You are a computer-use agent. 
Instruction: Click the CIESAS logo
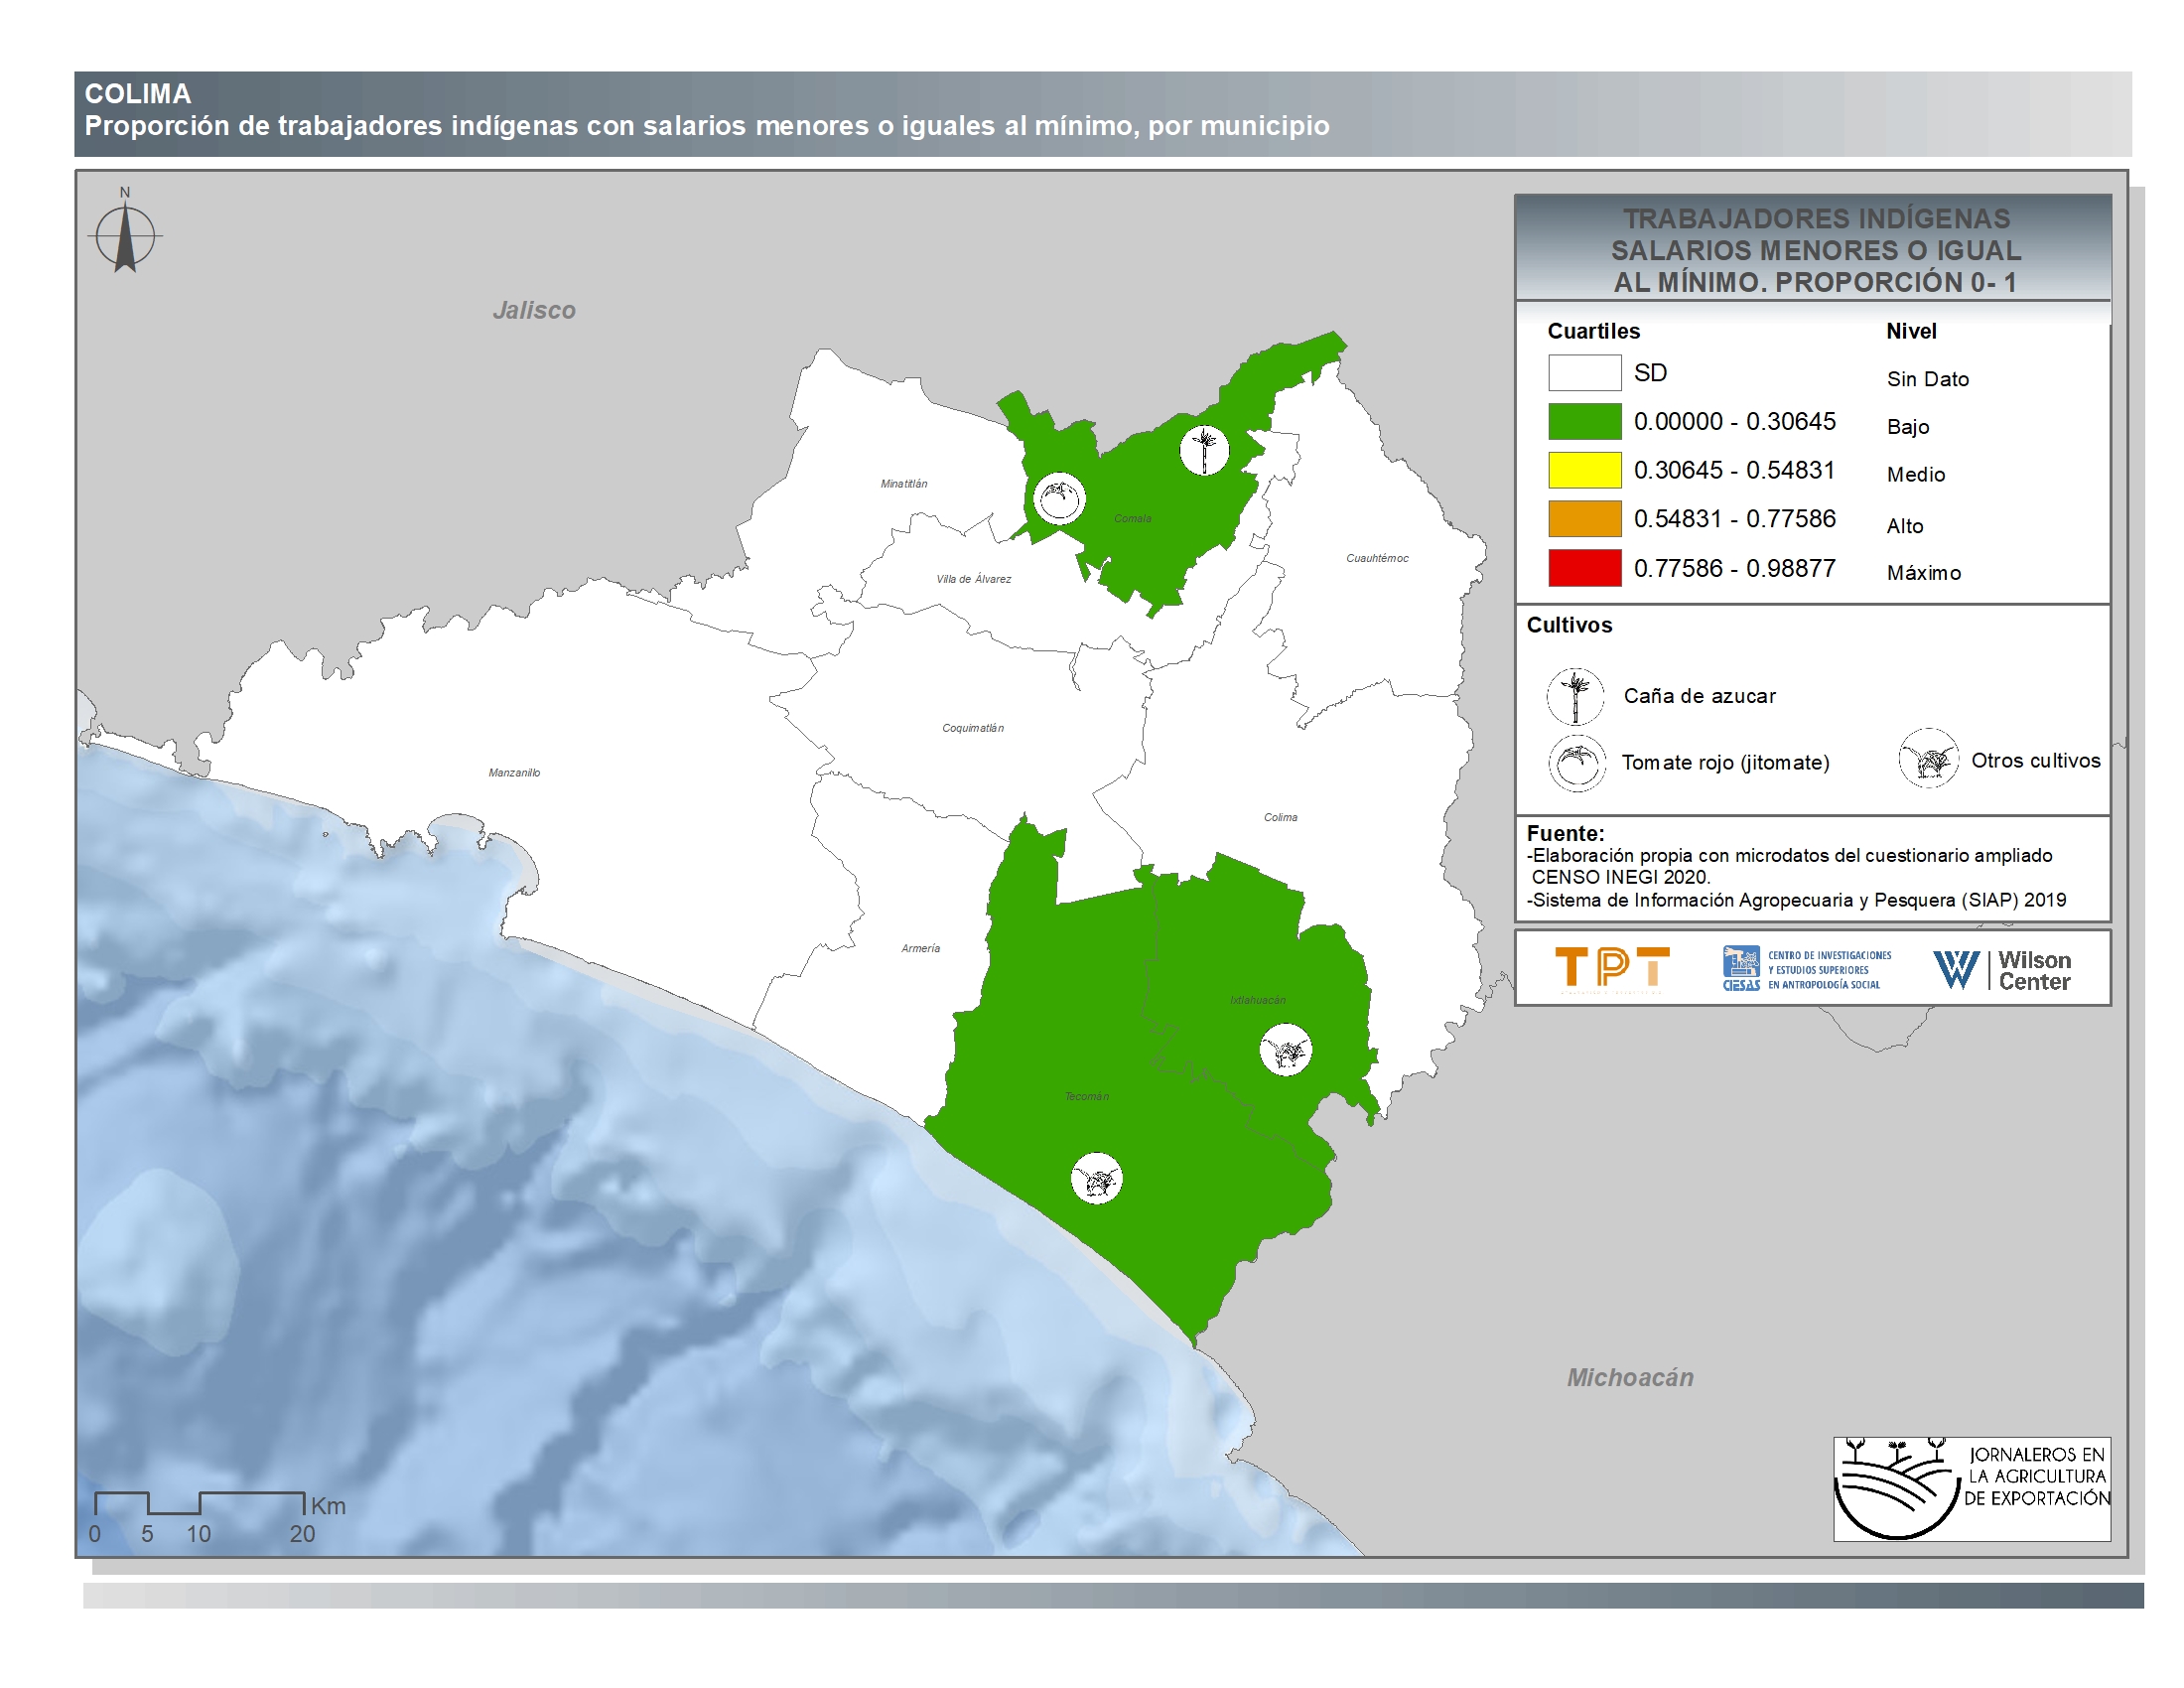(1806, 969)
